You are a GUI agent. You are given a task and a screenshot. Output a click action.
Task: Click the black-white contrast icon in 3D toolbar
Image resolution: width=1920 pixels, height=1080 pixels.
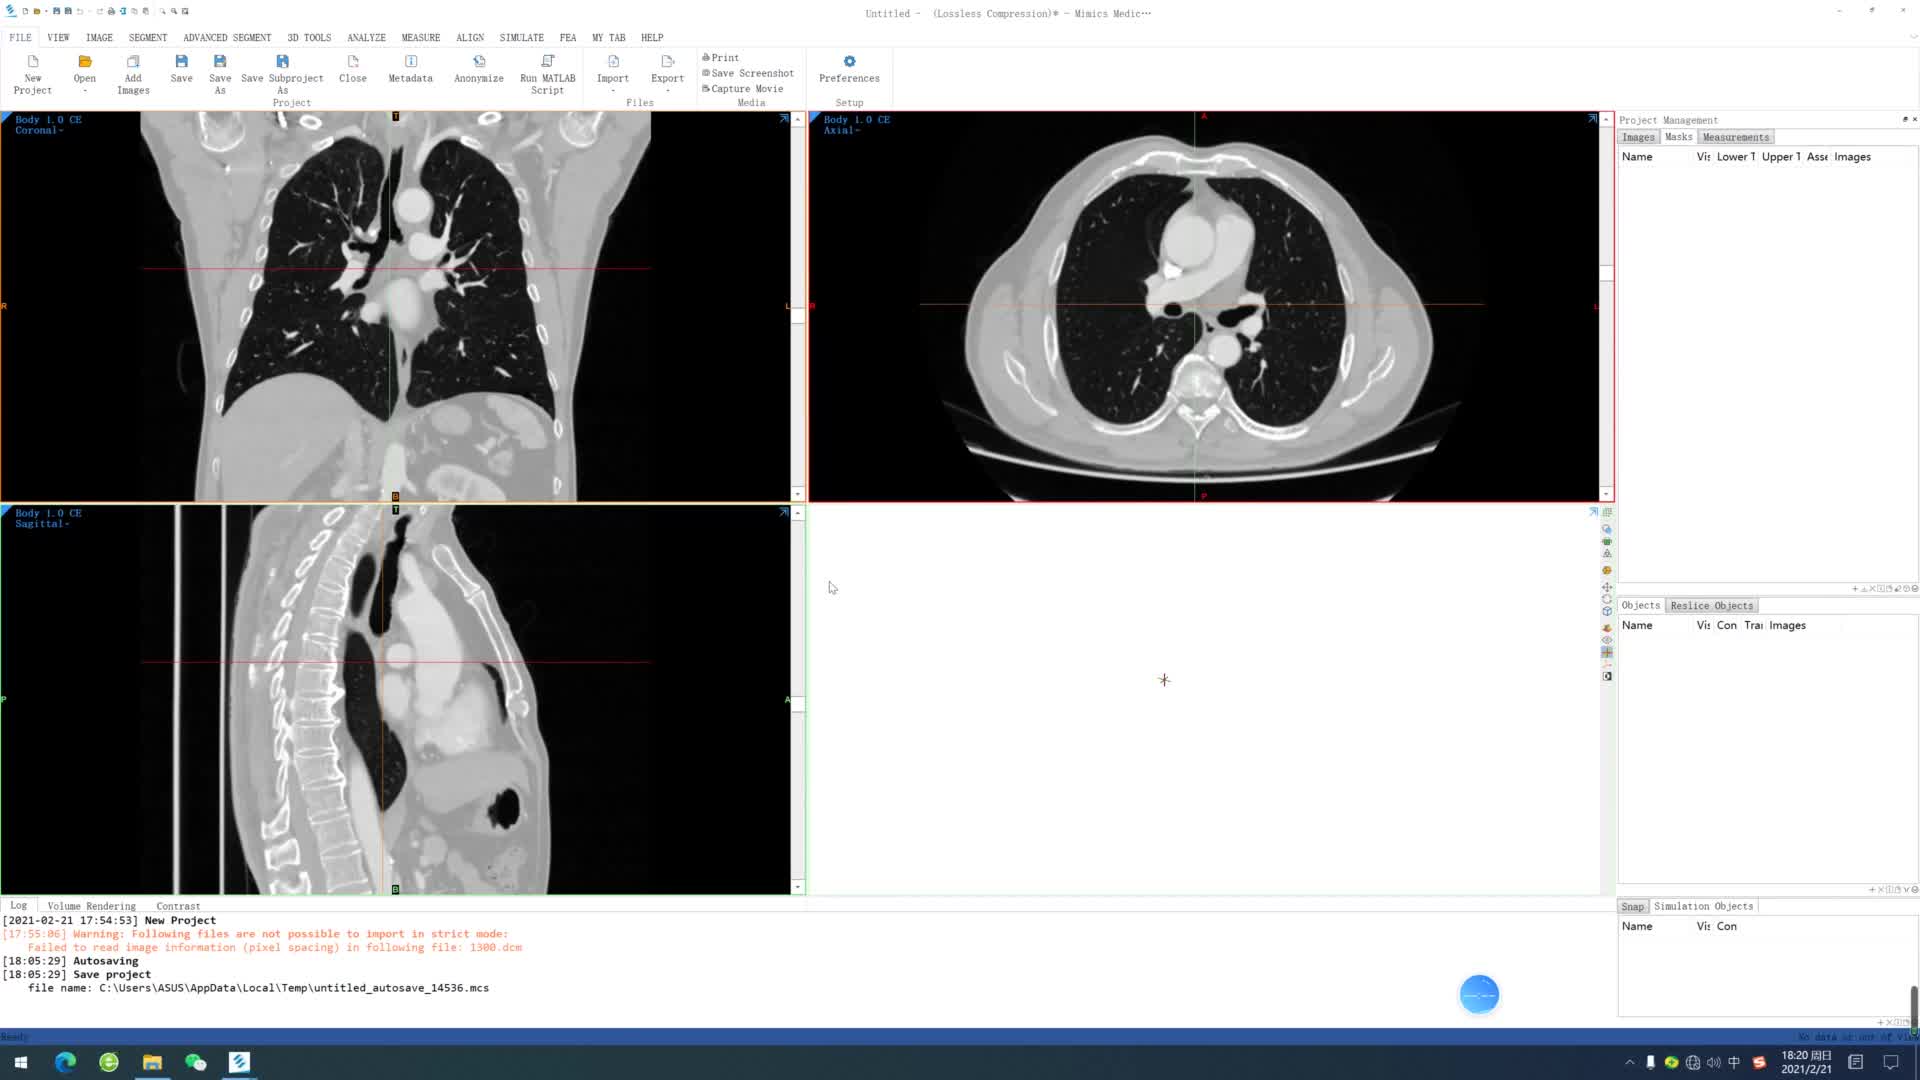tap(1607, 677)
